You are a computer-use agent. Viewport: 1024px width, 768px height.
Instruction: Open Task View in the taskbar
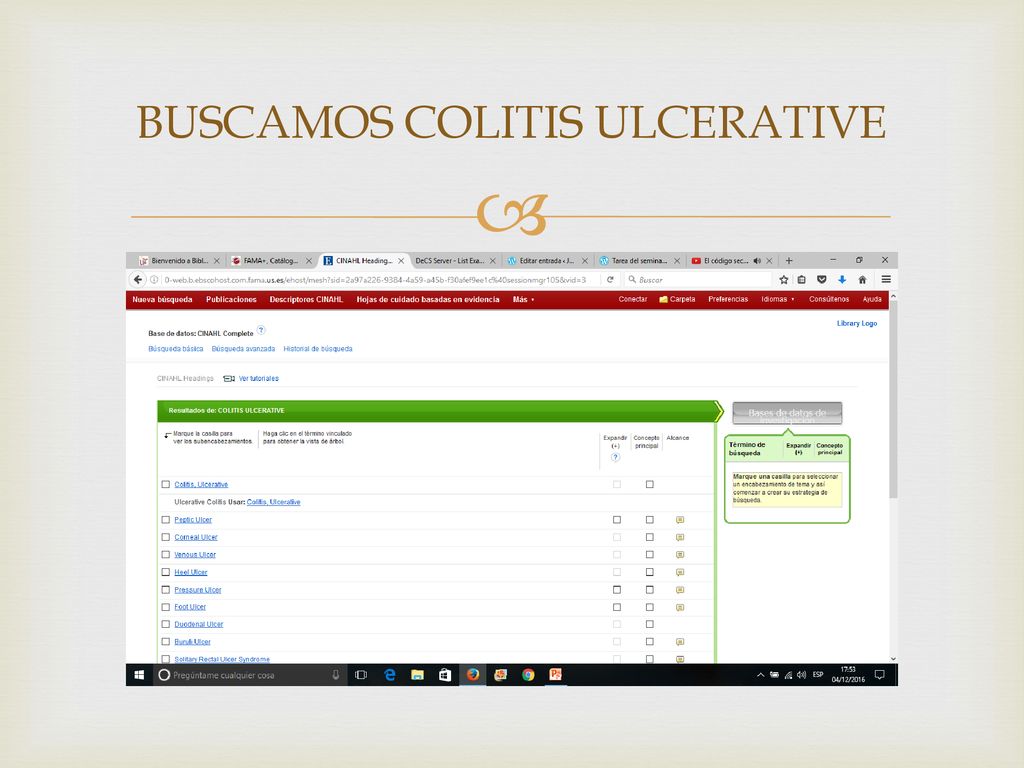360,675
